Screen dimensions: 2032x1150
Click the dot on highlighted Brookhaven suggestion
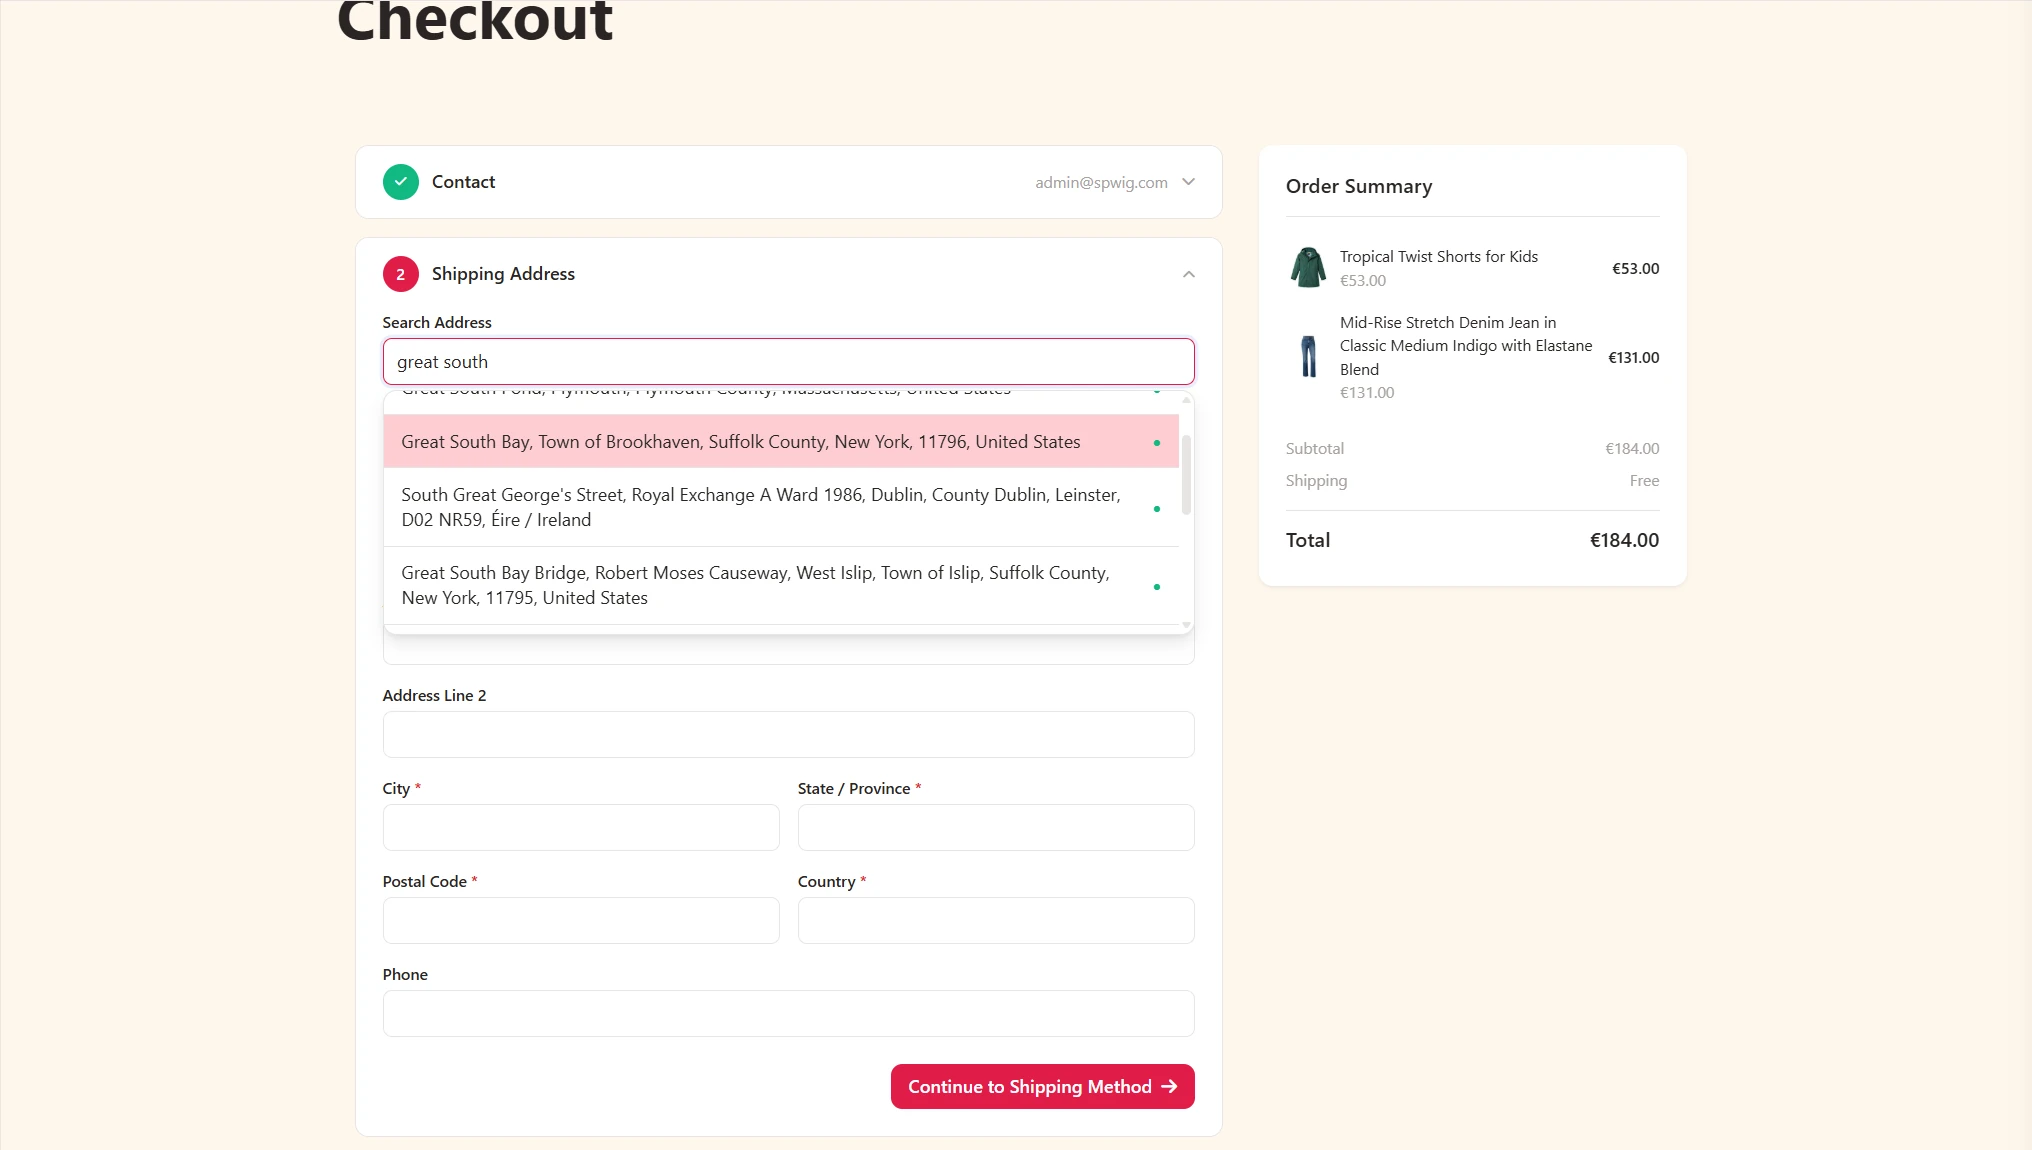pos(1156,443)
